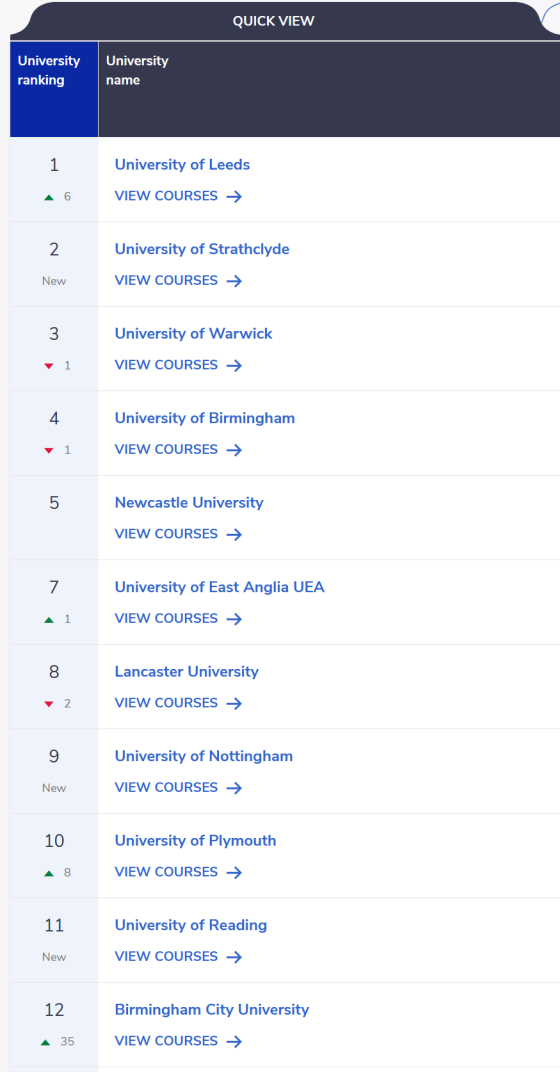
Task: Select the University name column header
Action: tap(329, 89)
